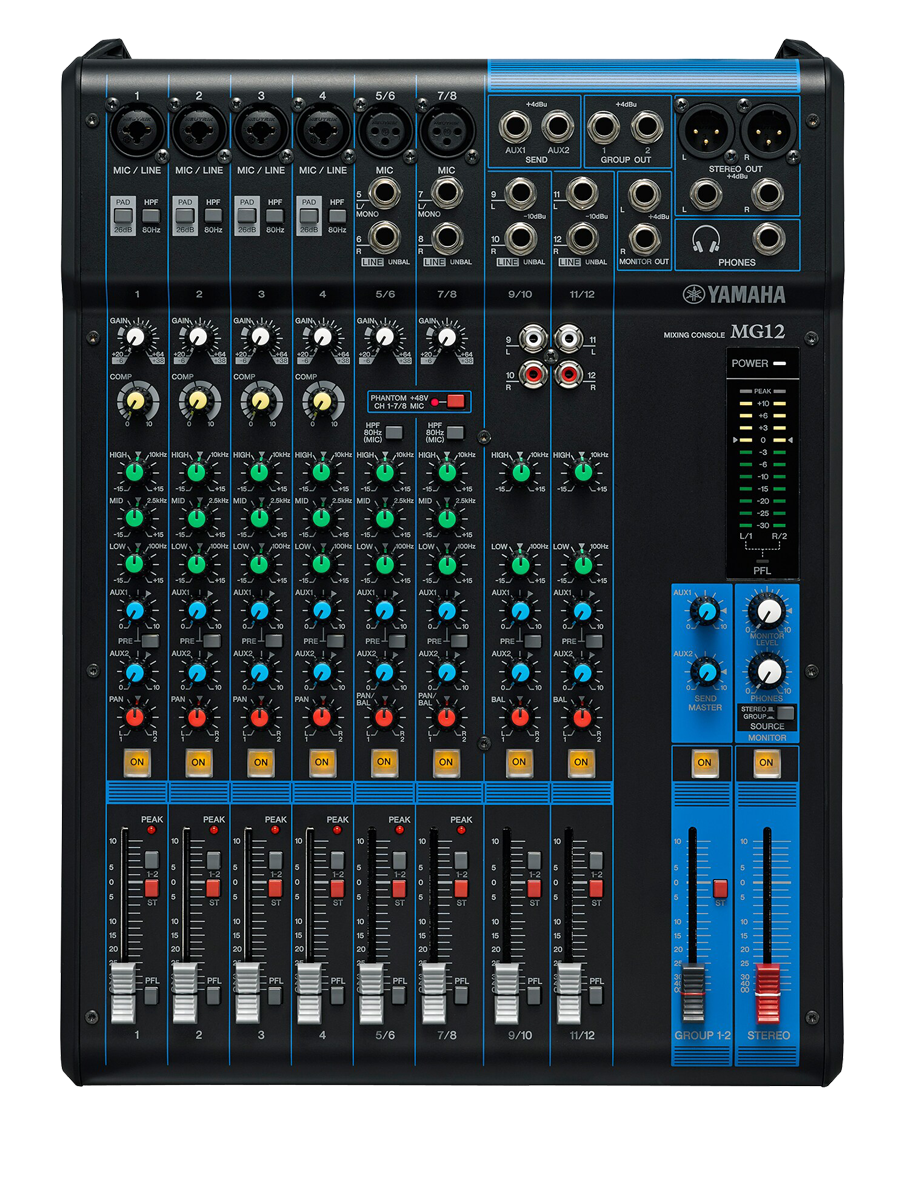Image resolution: width=900 pixels, height=1200 pixels.
Task: Click the channel 11 L white RCA jack
Action: pos(568,341)
